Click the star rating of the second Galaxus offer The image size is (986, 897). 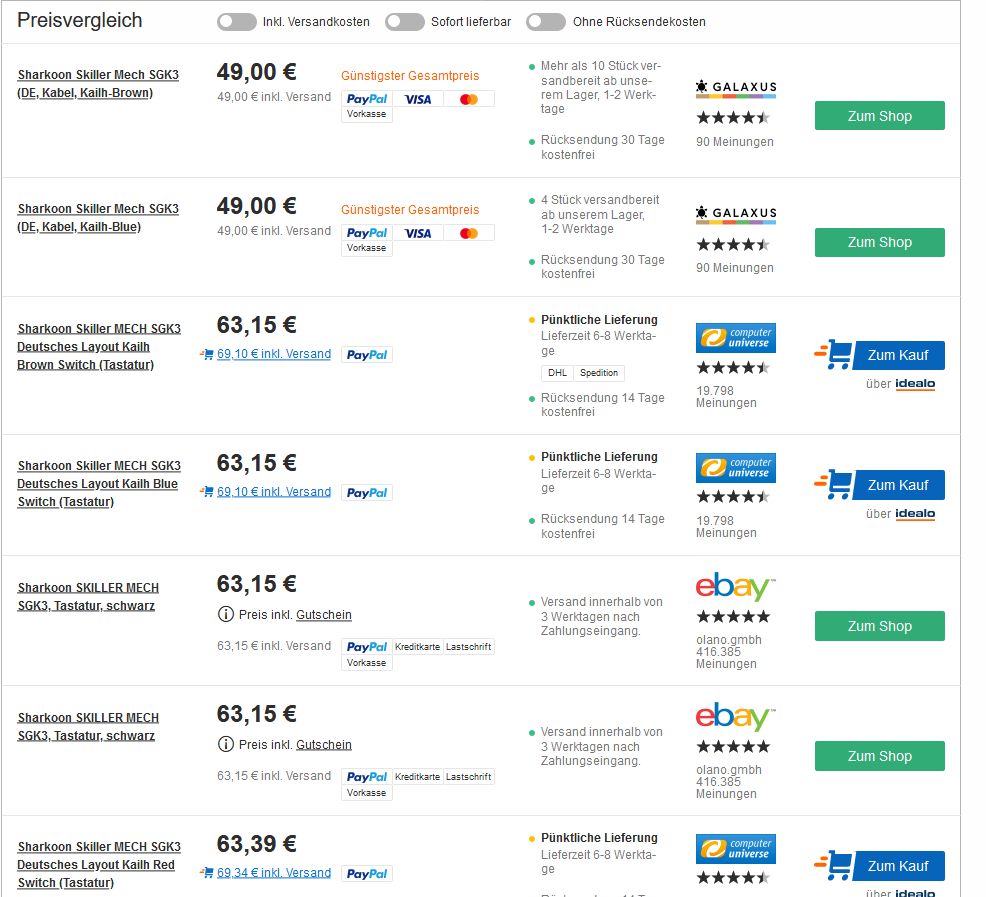733,244
